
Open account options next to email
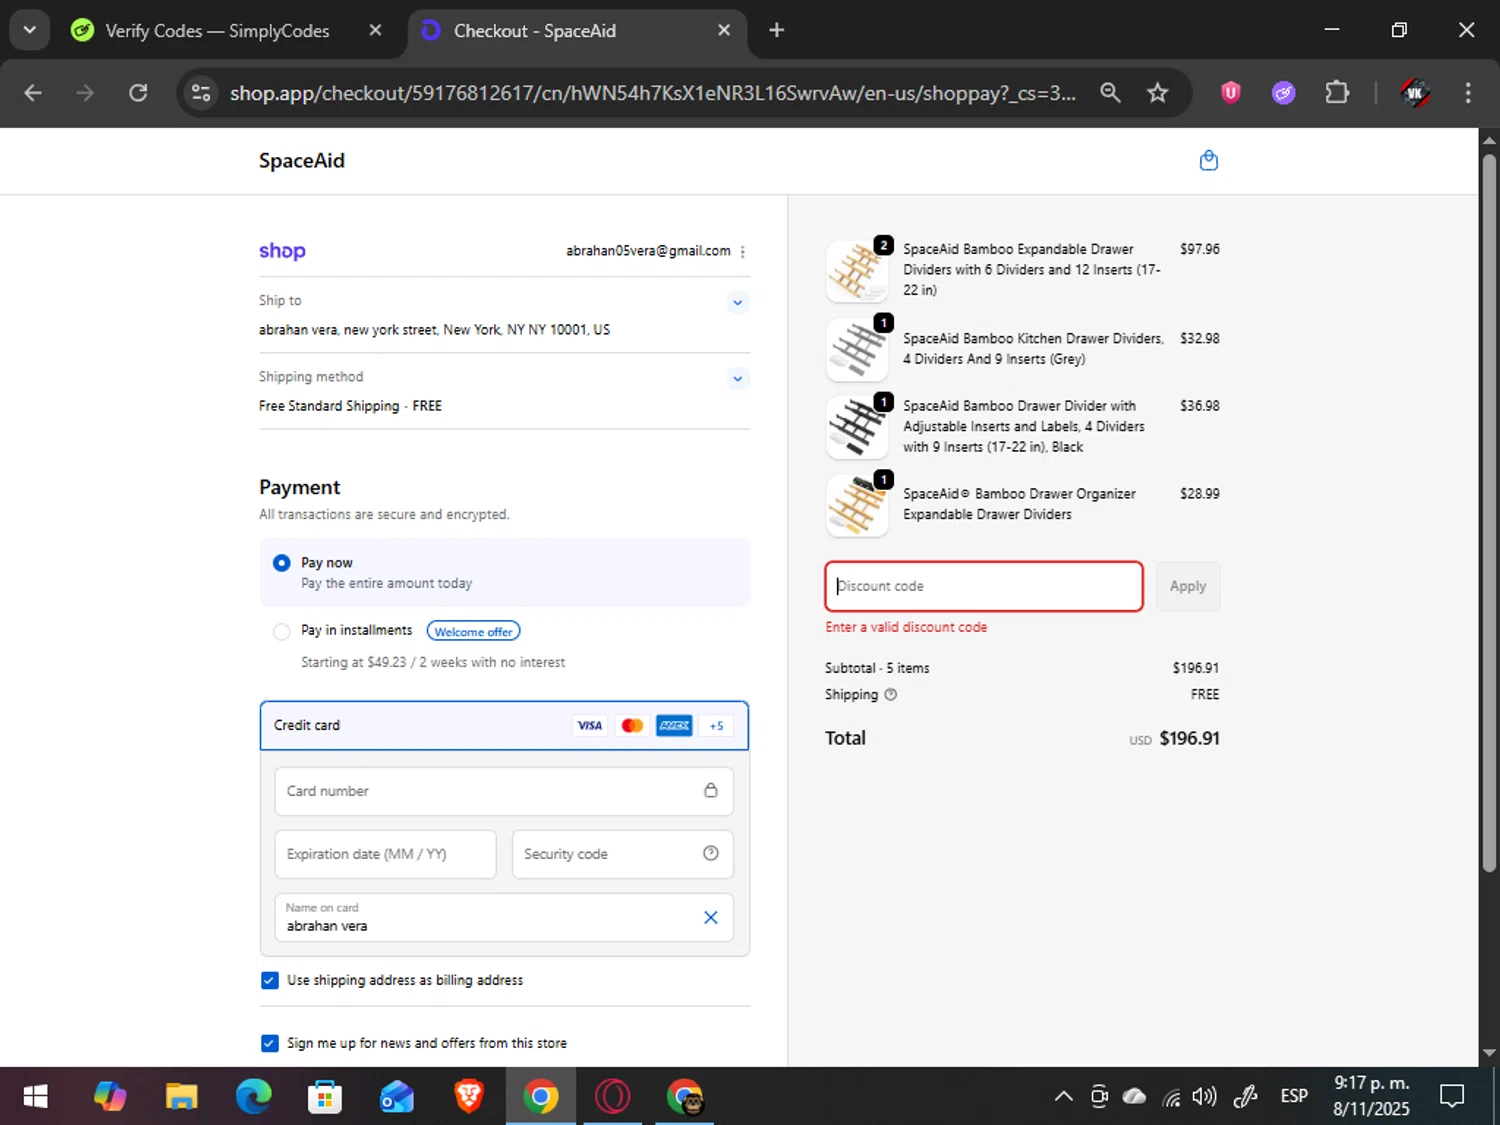click(742, 252)
